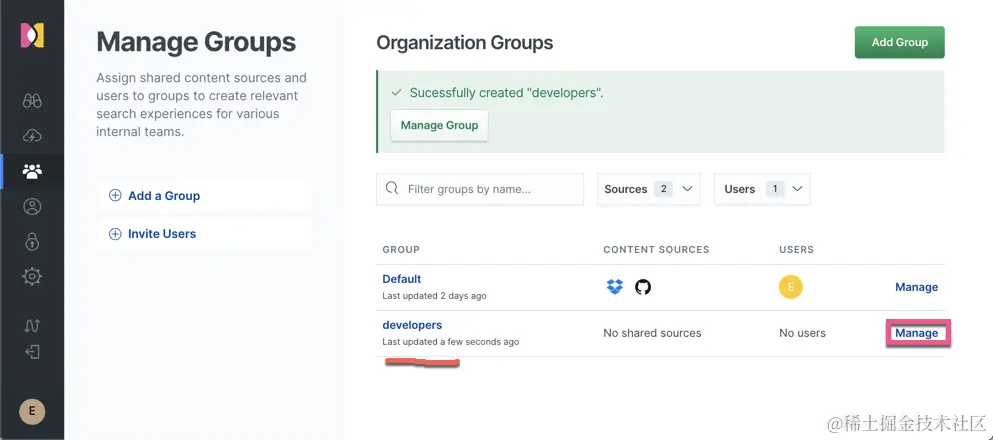Open the Settings gear sidebar icon
Screen dimensions: 993x440
[x=32, y=277]
